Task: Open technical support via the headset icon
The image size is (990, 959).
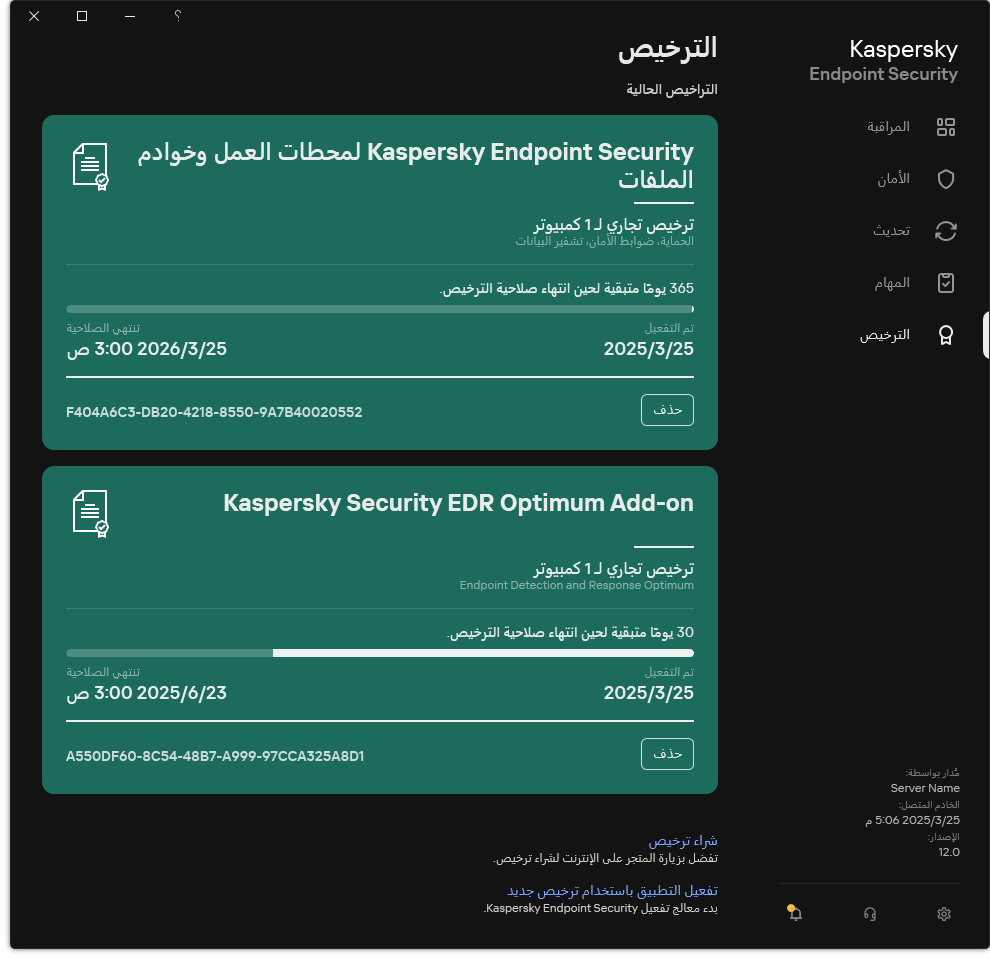Action: (x=869, y=914)
